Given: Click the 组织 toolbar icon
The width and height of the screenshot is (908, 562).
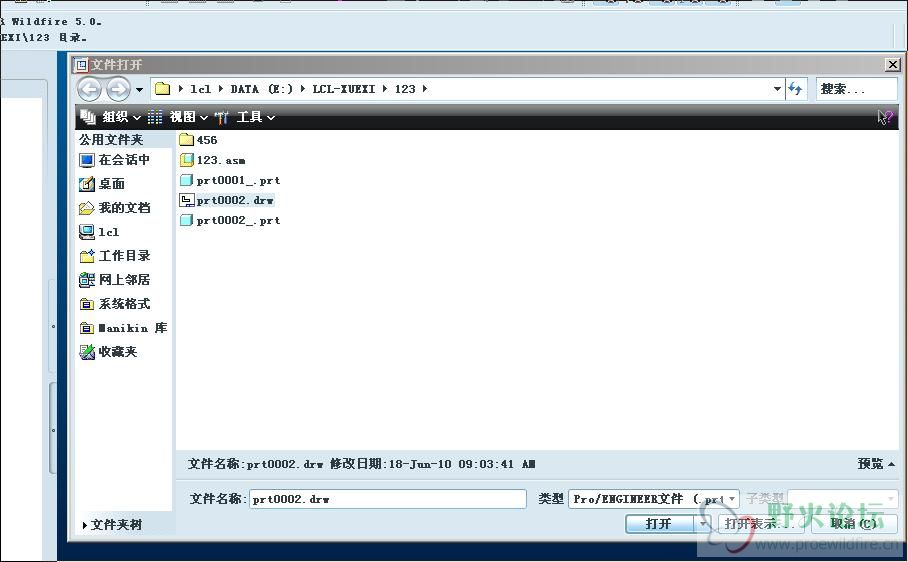Looking at the screenshot, I should pyautogui.click(x=88, y=117).
